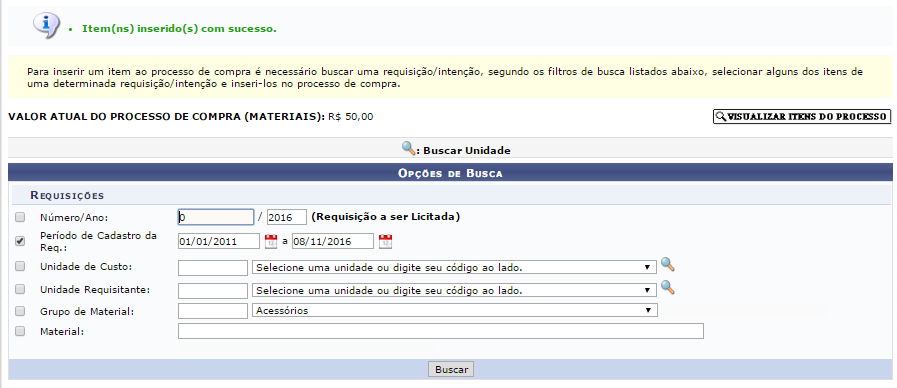Open the Unidade de Custo unit dropdown

tap(454, 267)
